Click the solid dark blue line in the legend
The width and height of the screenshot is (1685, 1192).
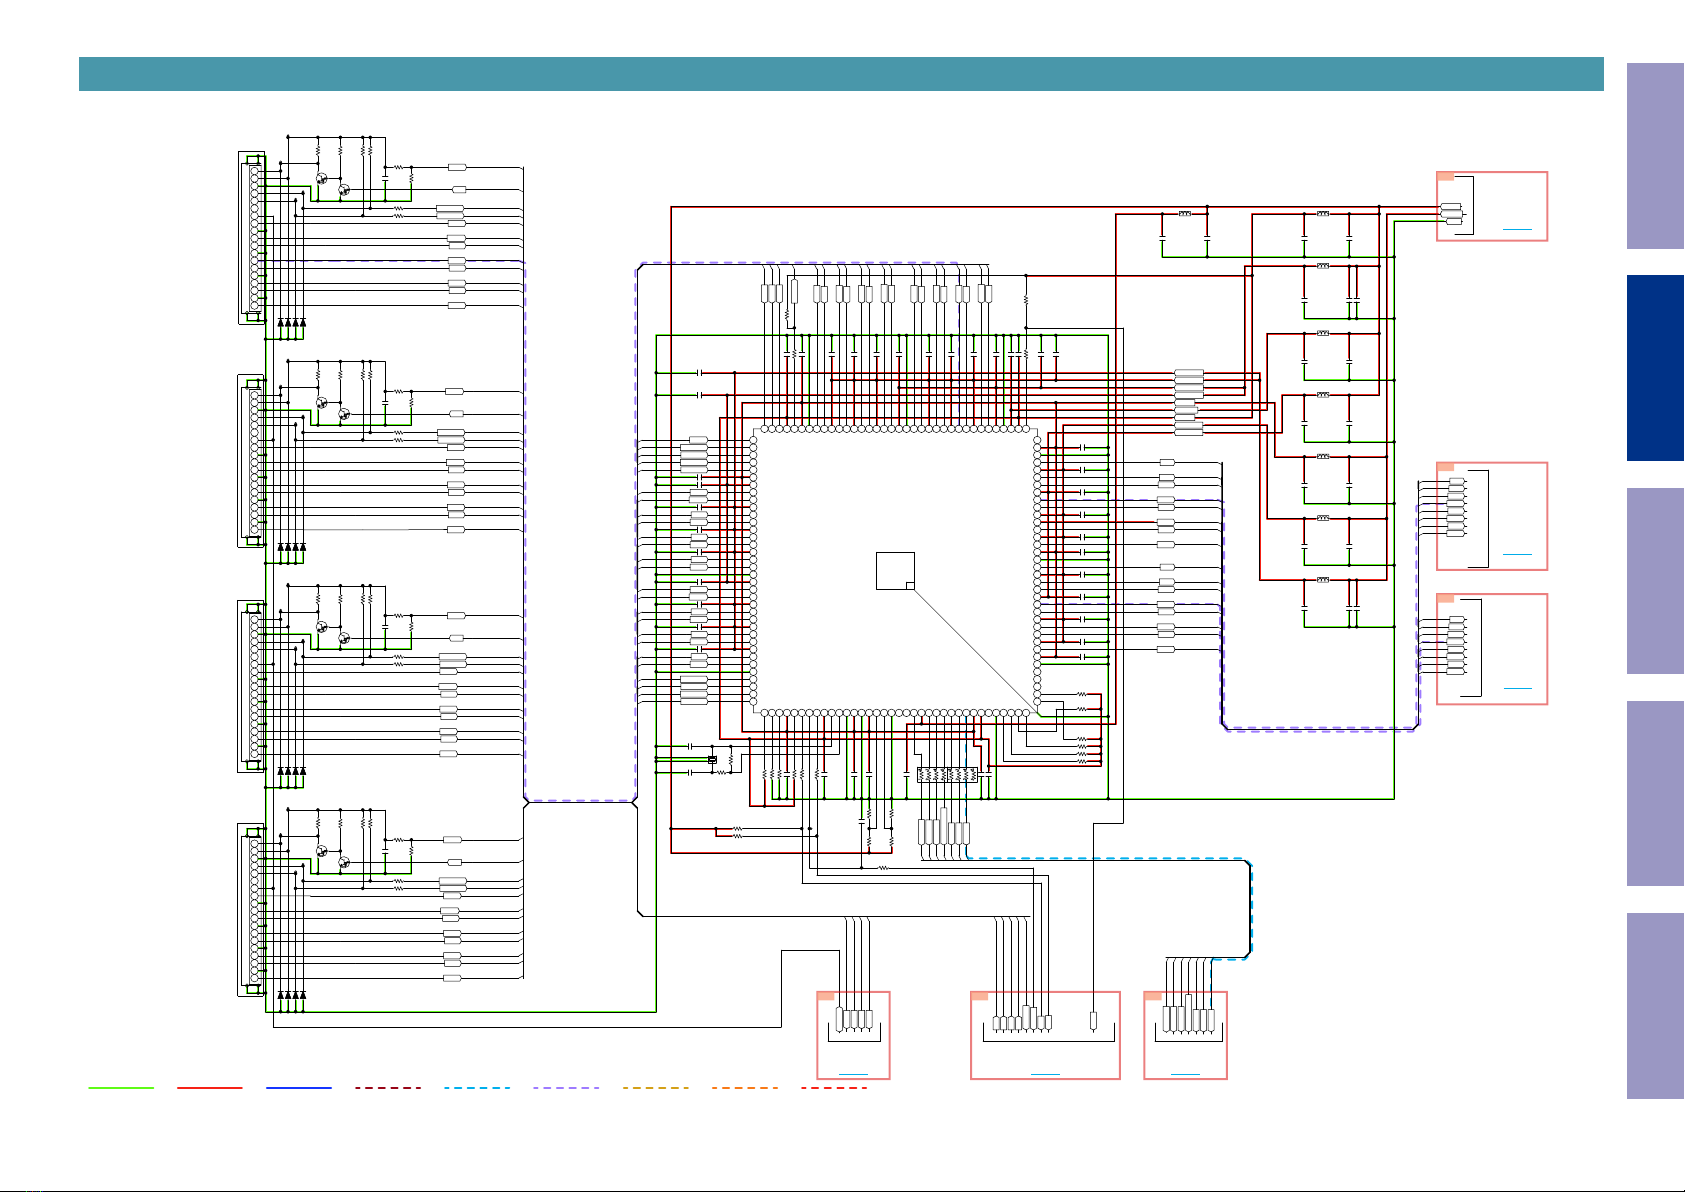click(x=299, y=1088)
